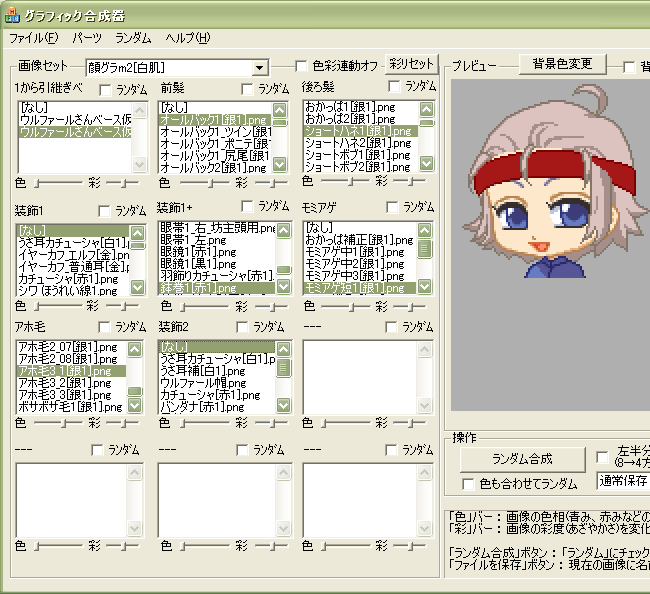Click scroll-down arrow in 装飾1+ list
650x594 pixels.
(284, 286)
